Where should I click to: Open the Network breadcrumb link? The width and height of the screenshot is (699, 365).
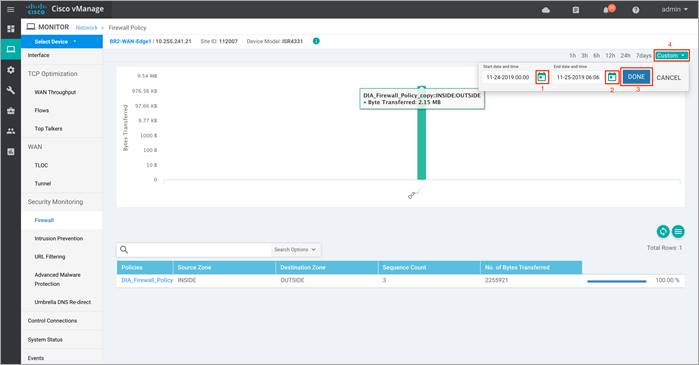point(86,28)
